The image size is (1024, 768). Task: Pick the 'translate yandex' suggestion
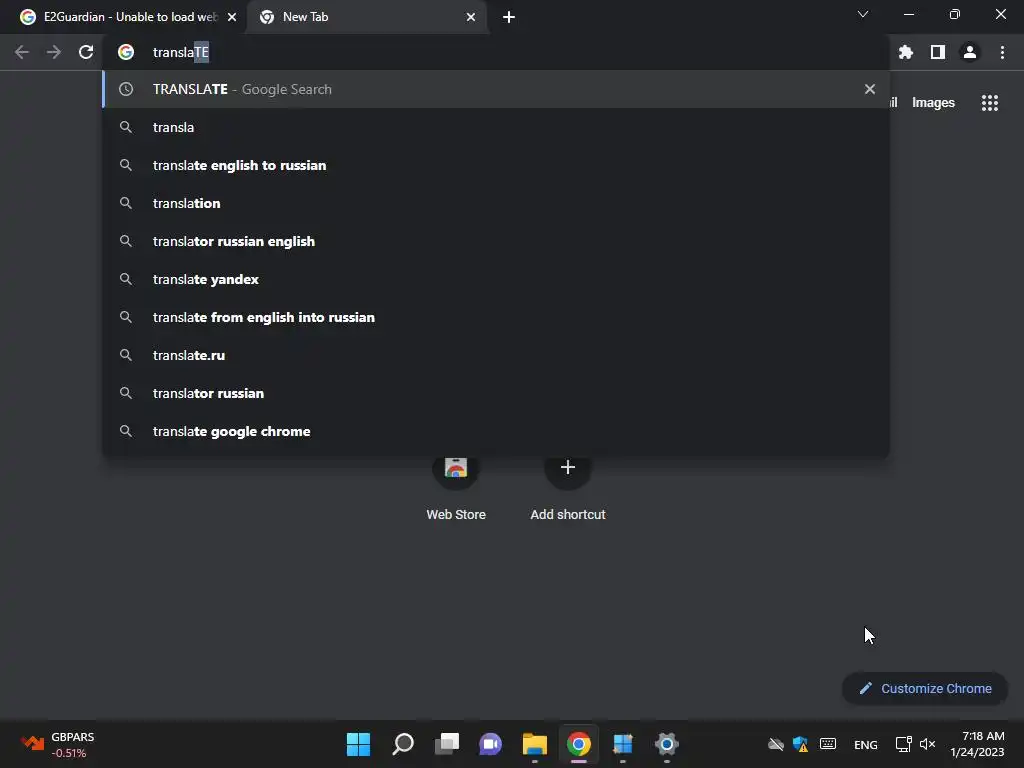pyautogui.click(x=496, y=279)
